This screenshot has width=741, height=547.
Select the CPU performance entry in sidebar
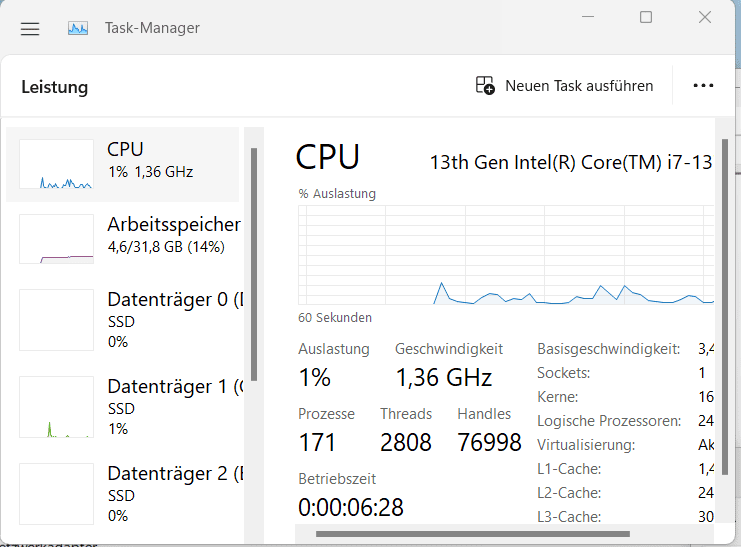[x=122, y=165]
